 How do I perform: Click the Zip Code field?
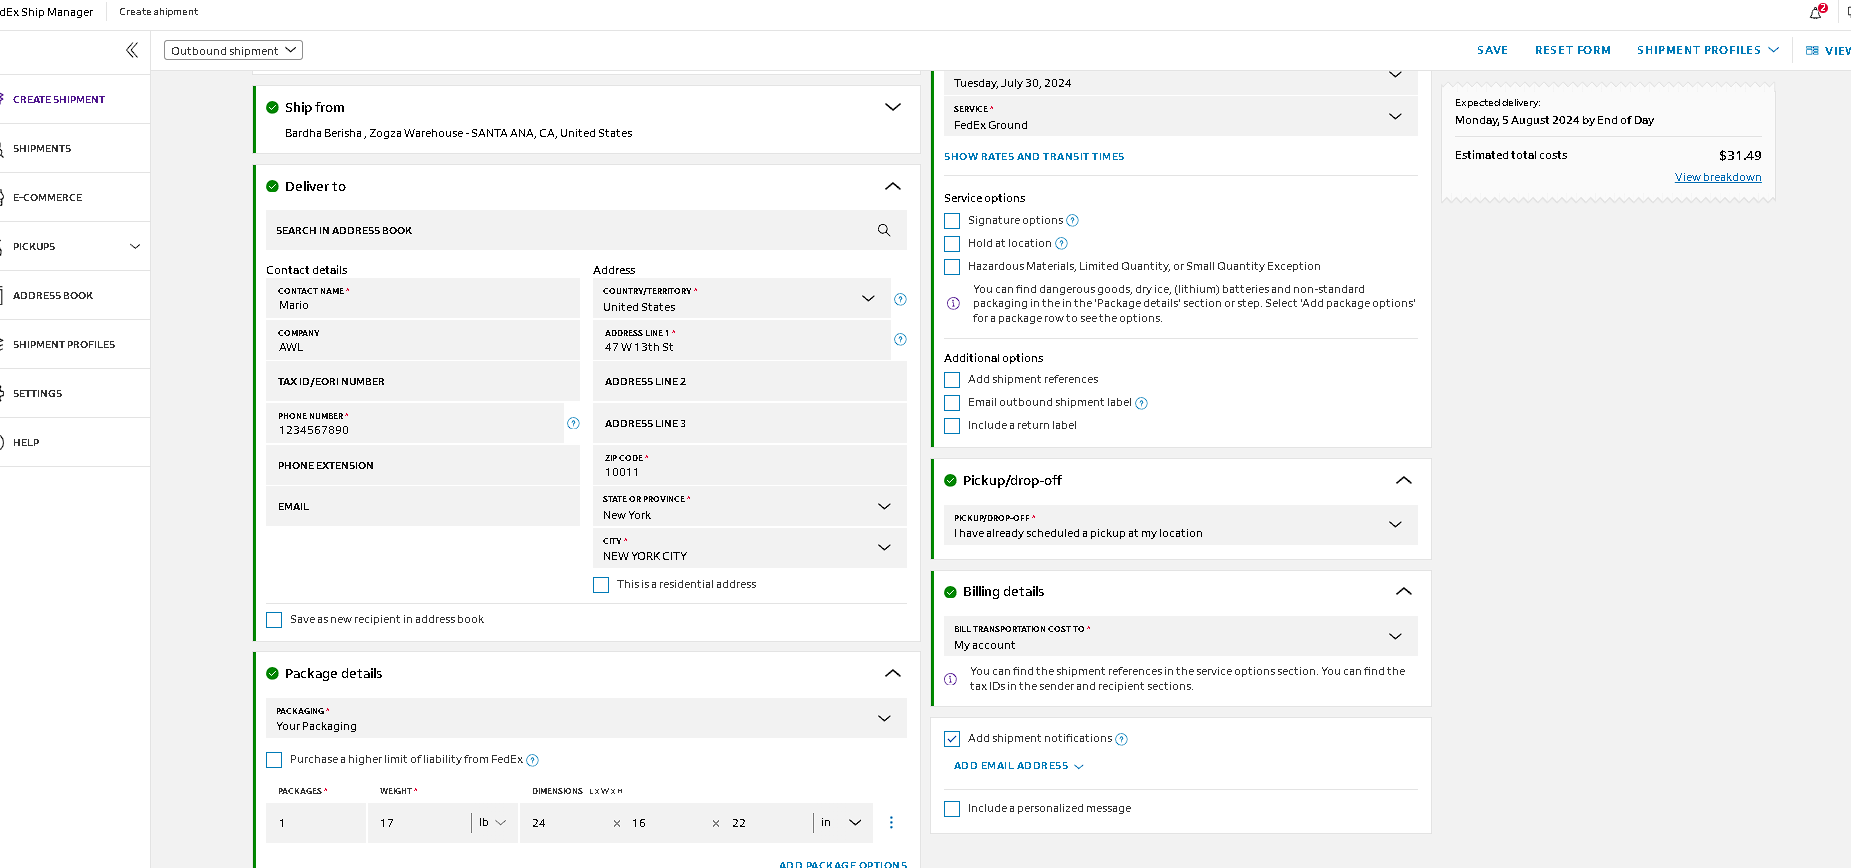(x=749, y=465)
